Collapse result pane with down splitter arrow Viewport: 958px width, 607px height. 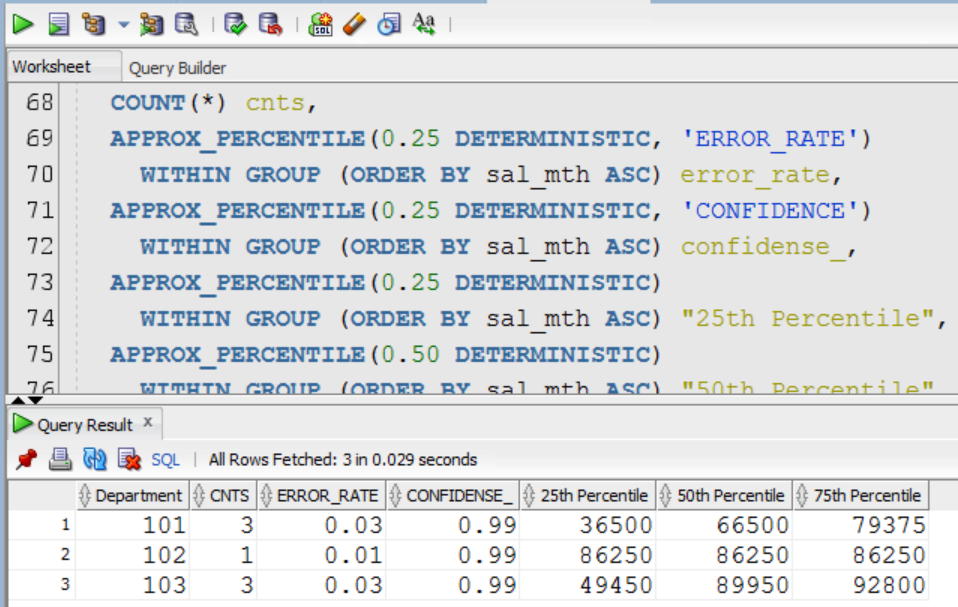[36, 400]
